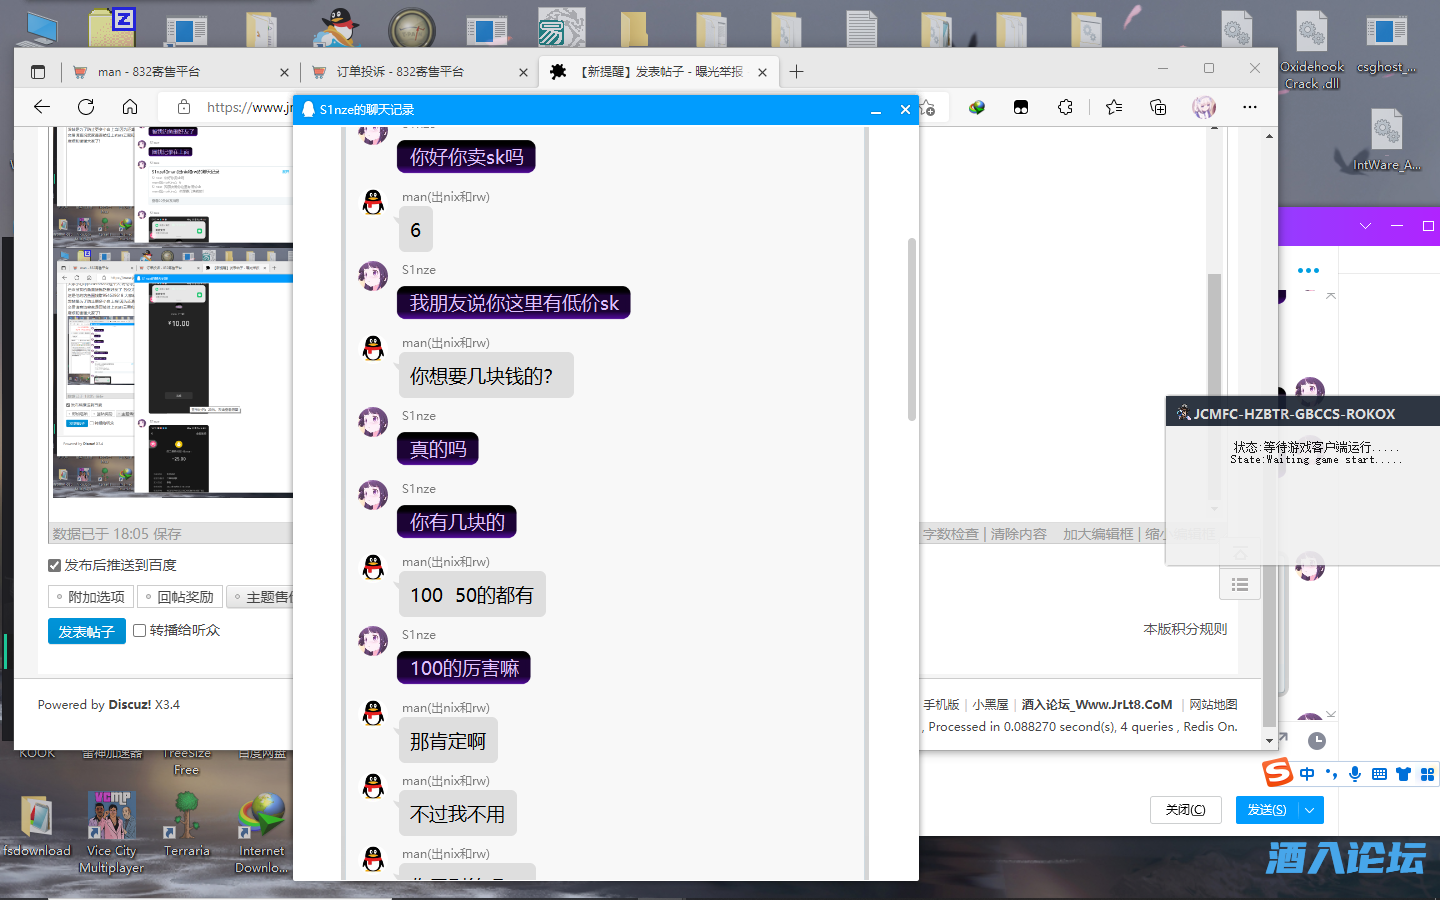Image resolution: width=1440 pixels, height=900 pixels.
Task: View site info via the lock icon
Action: pos(183,107)
